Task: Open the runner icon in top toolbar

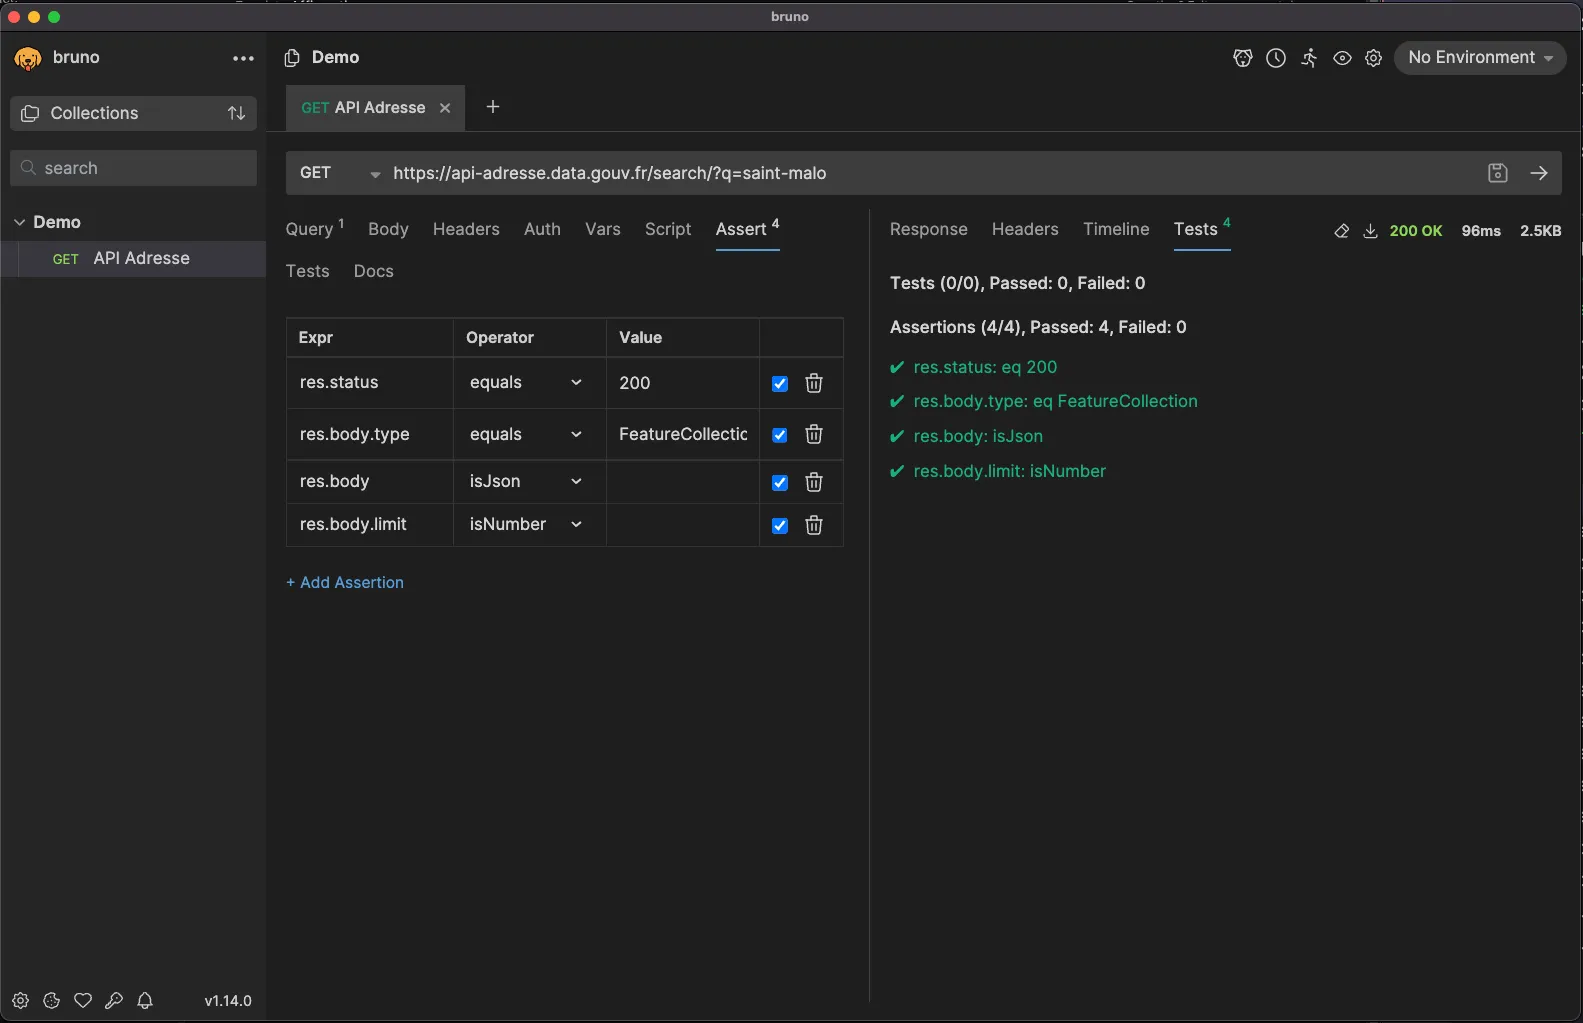Action: click(1309, 58)
